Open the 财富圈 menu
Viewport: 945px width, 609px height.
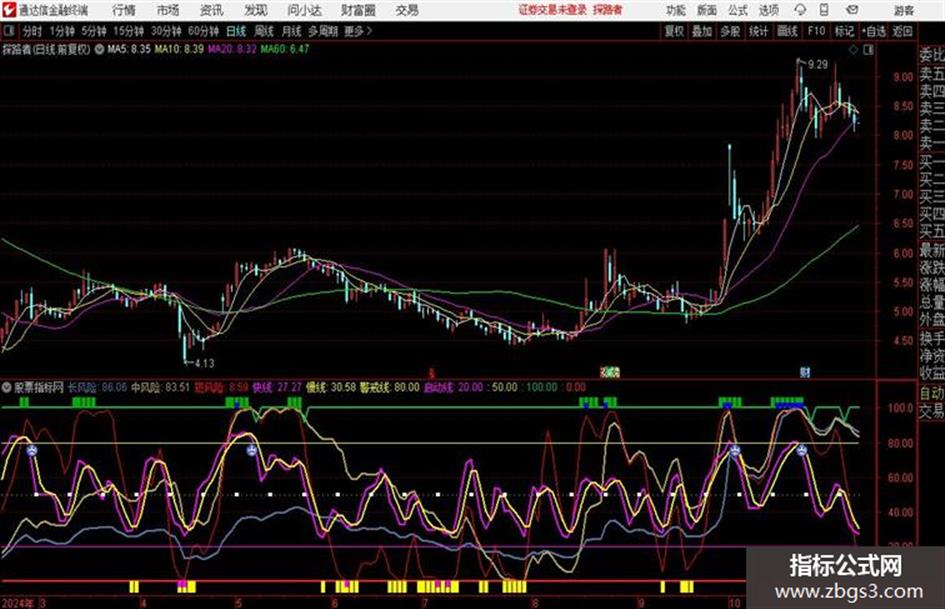358,10
